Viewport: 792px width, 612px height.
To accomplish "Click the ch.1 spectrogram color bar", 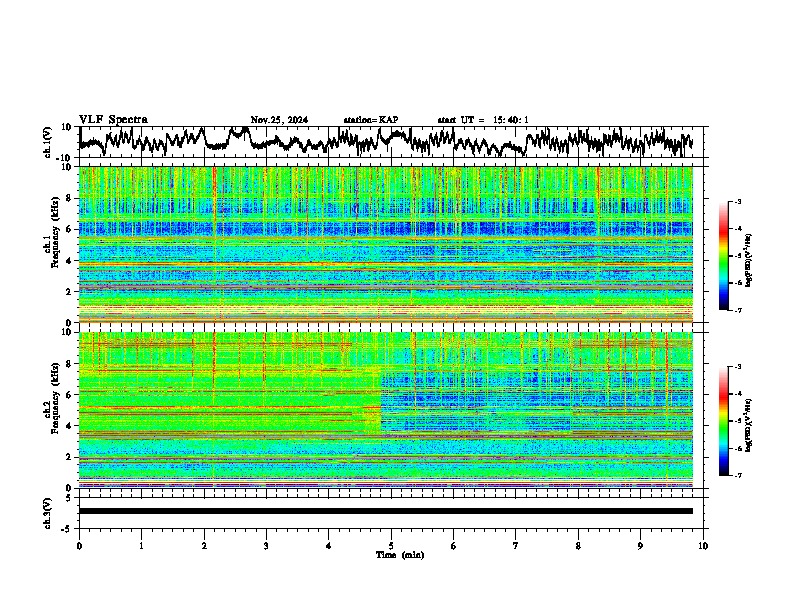I will click(x=724, y=256).
